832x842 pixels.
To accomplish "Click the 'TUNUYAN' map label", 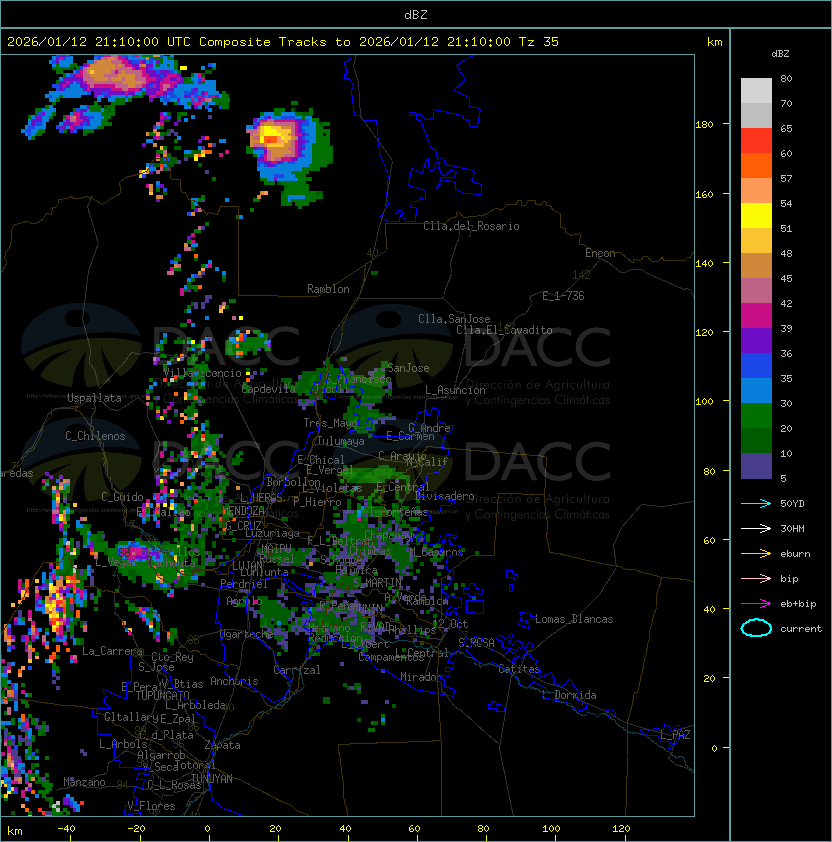I will click(212, 779).
